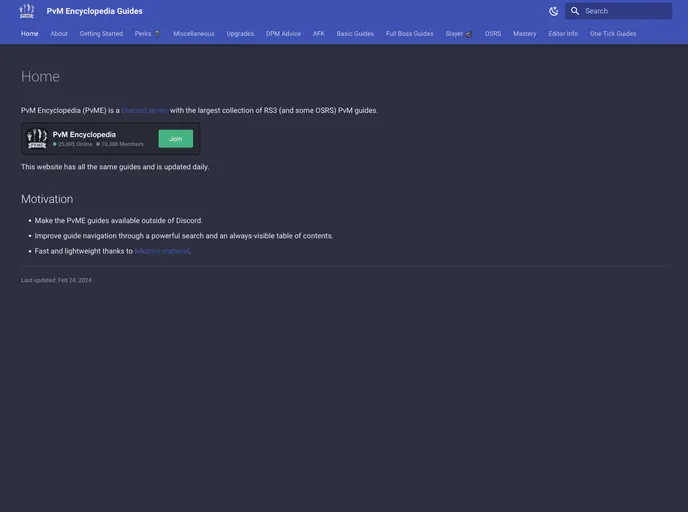Click the green Join button
This screenshot has width=688, height=512.
click(x=176, y=139)
